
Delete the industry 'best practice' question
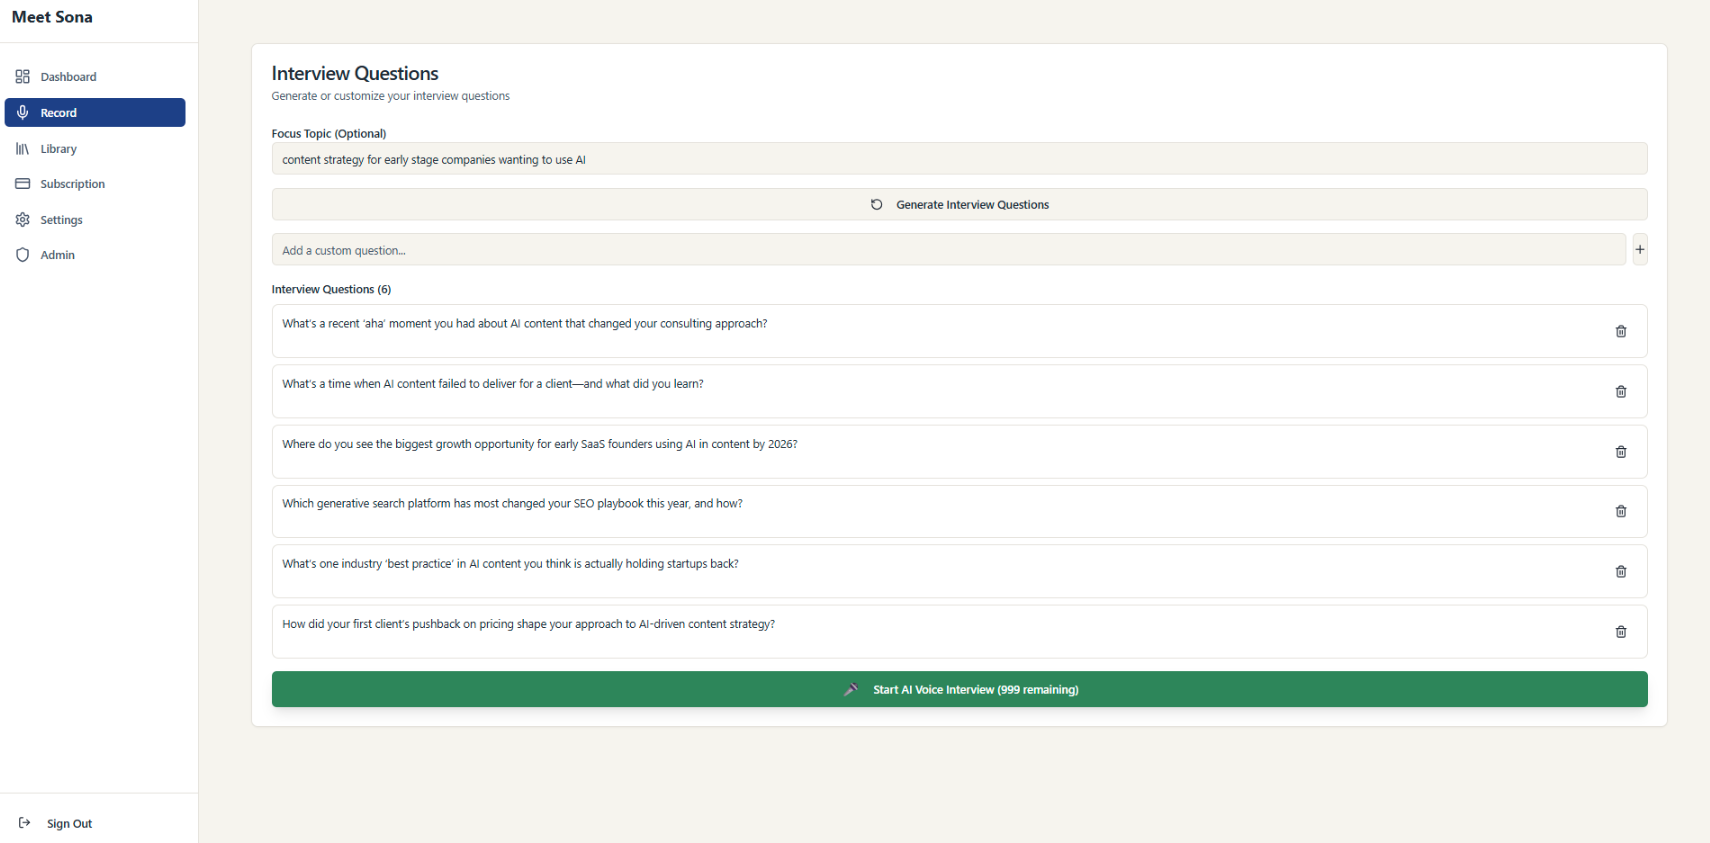click(x=1621, y=571)
